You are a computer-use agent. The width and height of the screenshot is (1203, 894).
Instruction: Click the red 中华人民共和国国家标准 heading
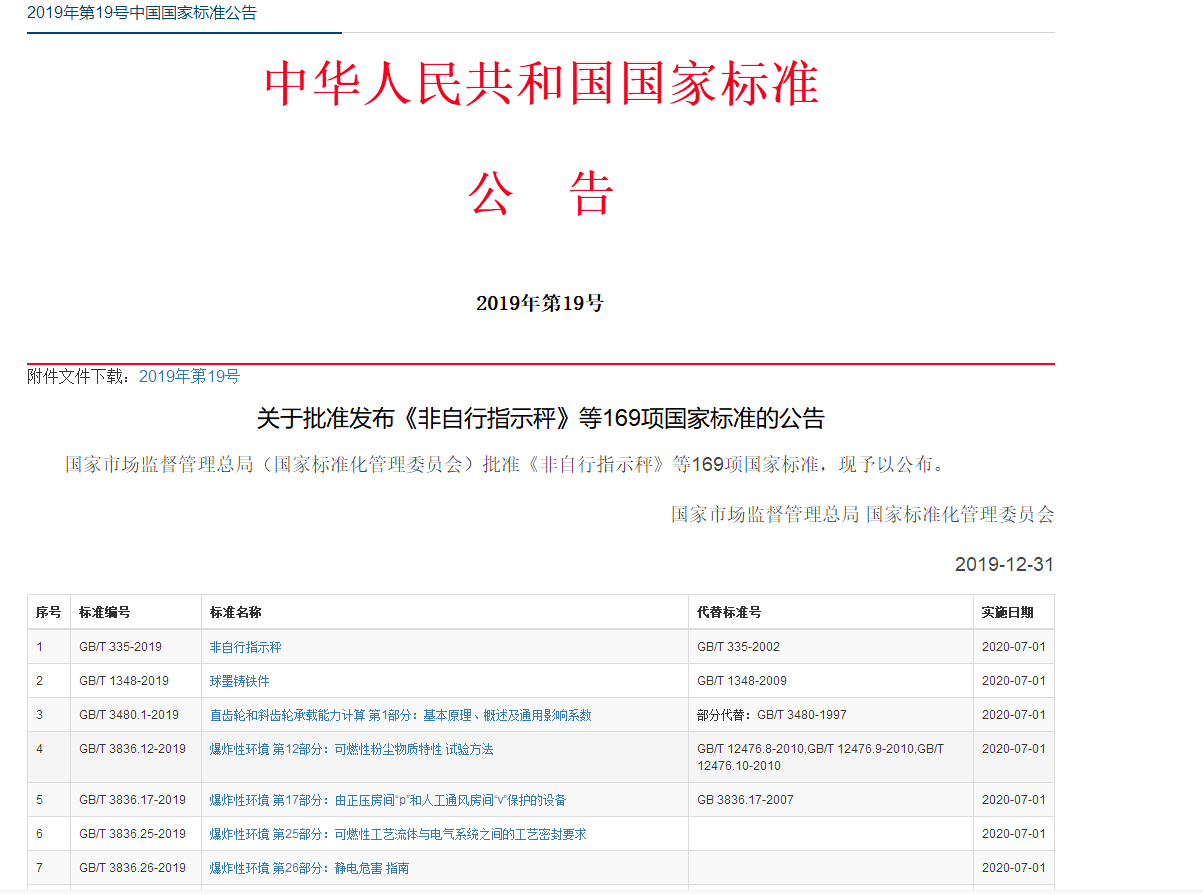[541, 85]
